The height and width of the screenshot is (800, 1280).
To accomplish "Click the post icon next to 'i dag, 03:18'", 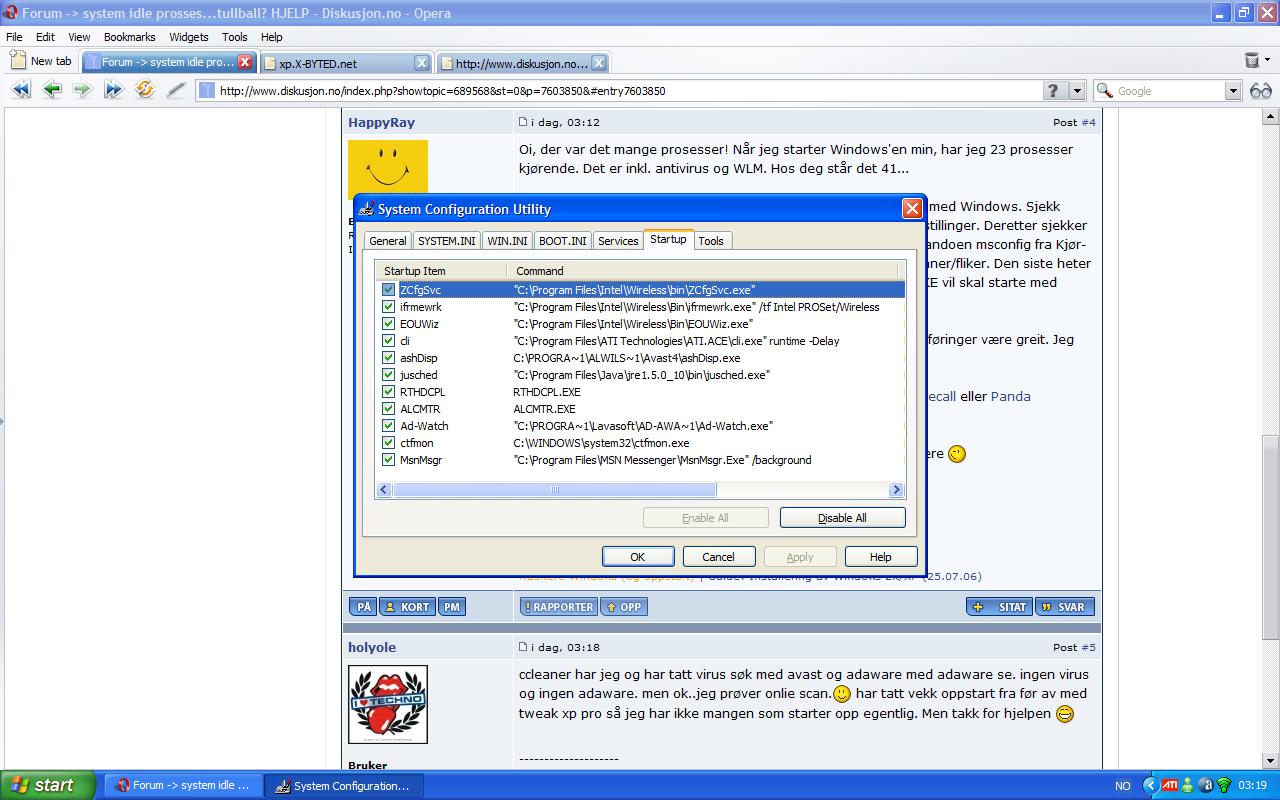I will (x=522, y=647).
